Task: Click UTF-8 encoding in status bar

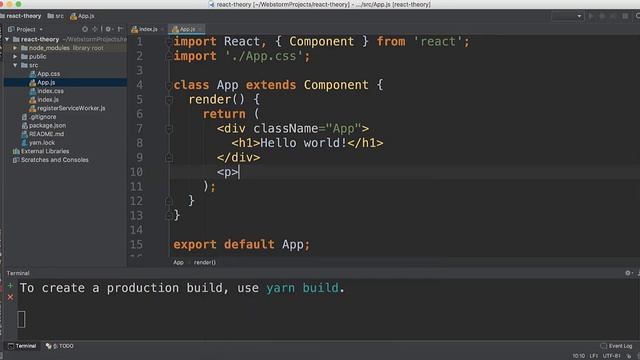Action: coord(612,356)
